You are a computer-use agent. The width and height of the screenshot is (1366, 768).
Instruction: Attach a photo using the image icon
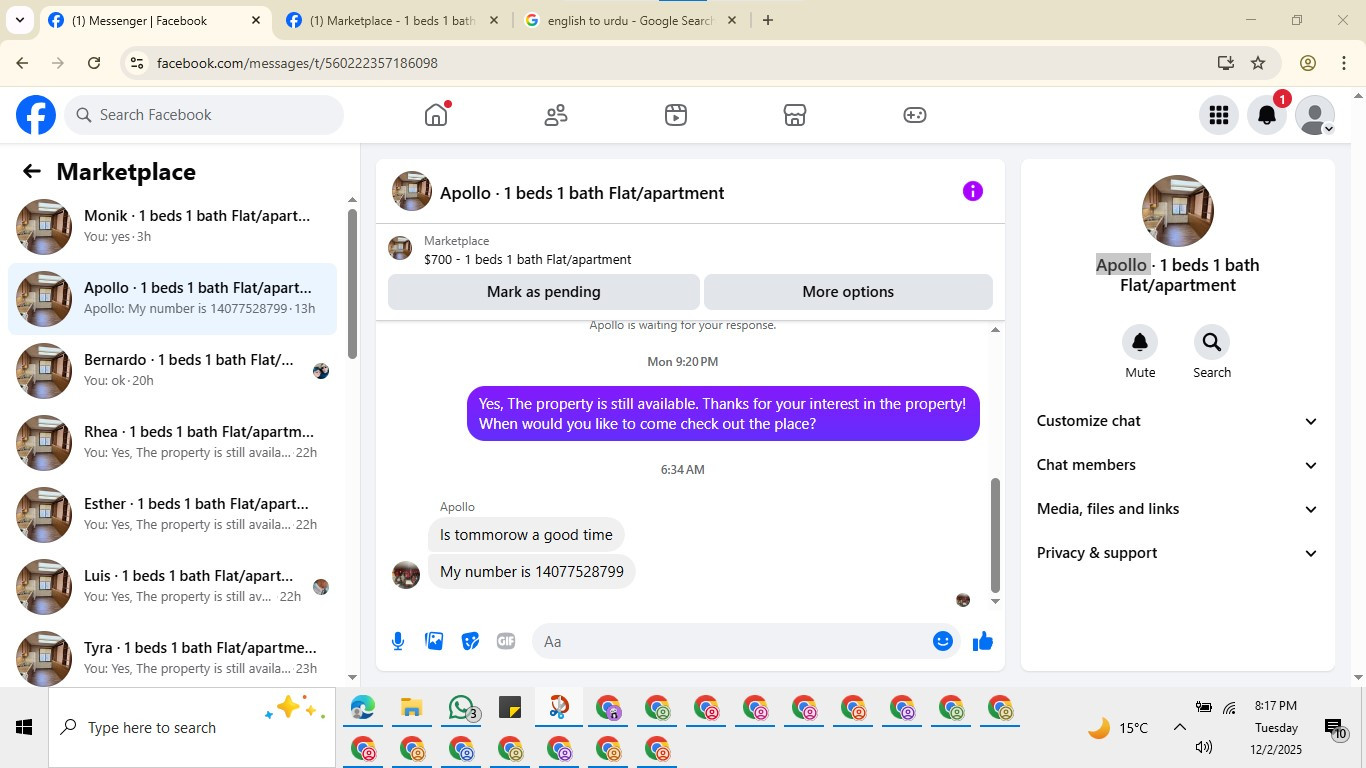click(x=434, y=641)
